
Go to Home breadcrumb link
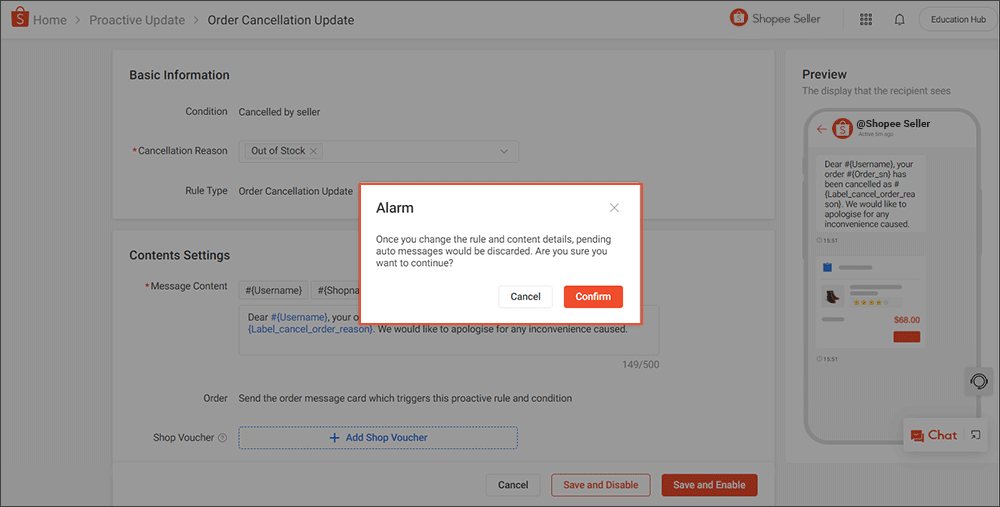tap(50, 20)
